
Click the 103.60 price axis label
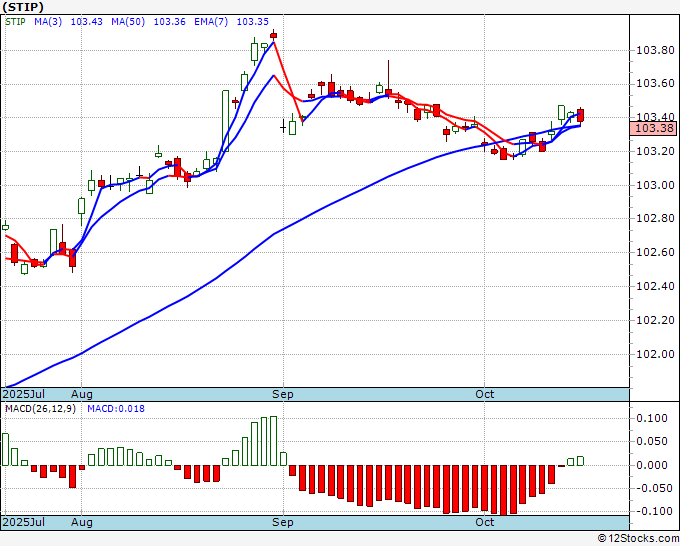pyautogui.click(x=655, y=83)
